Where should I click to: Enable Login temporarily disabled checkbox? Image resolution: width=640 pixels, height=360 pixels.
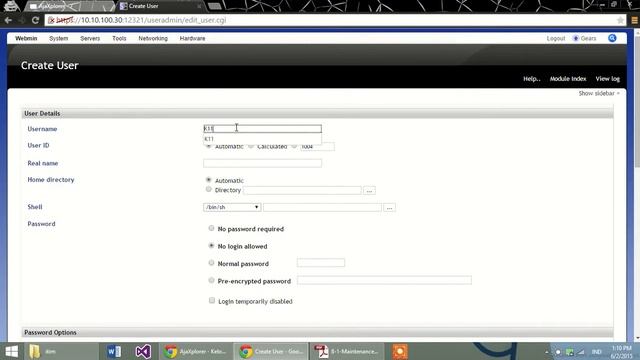pos(211,300)
